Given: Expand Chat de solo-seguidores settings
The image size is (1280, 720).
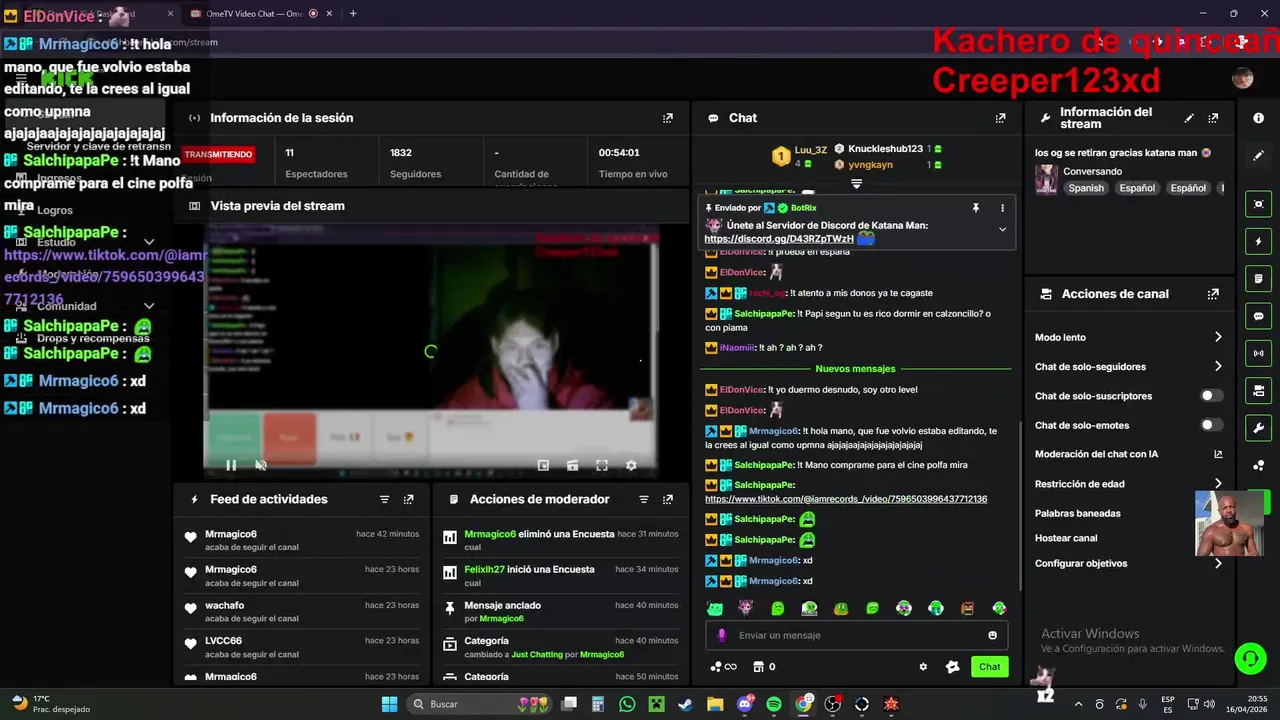Looking at the screenshot, I should 1218,367.
